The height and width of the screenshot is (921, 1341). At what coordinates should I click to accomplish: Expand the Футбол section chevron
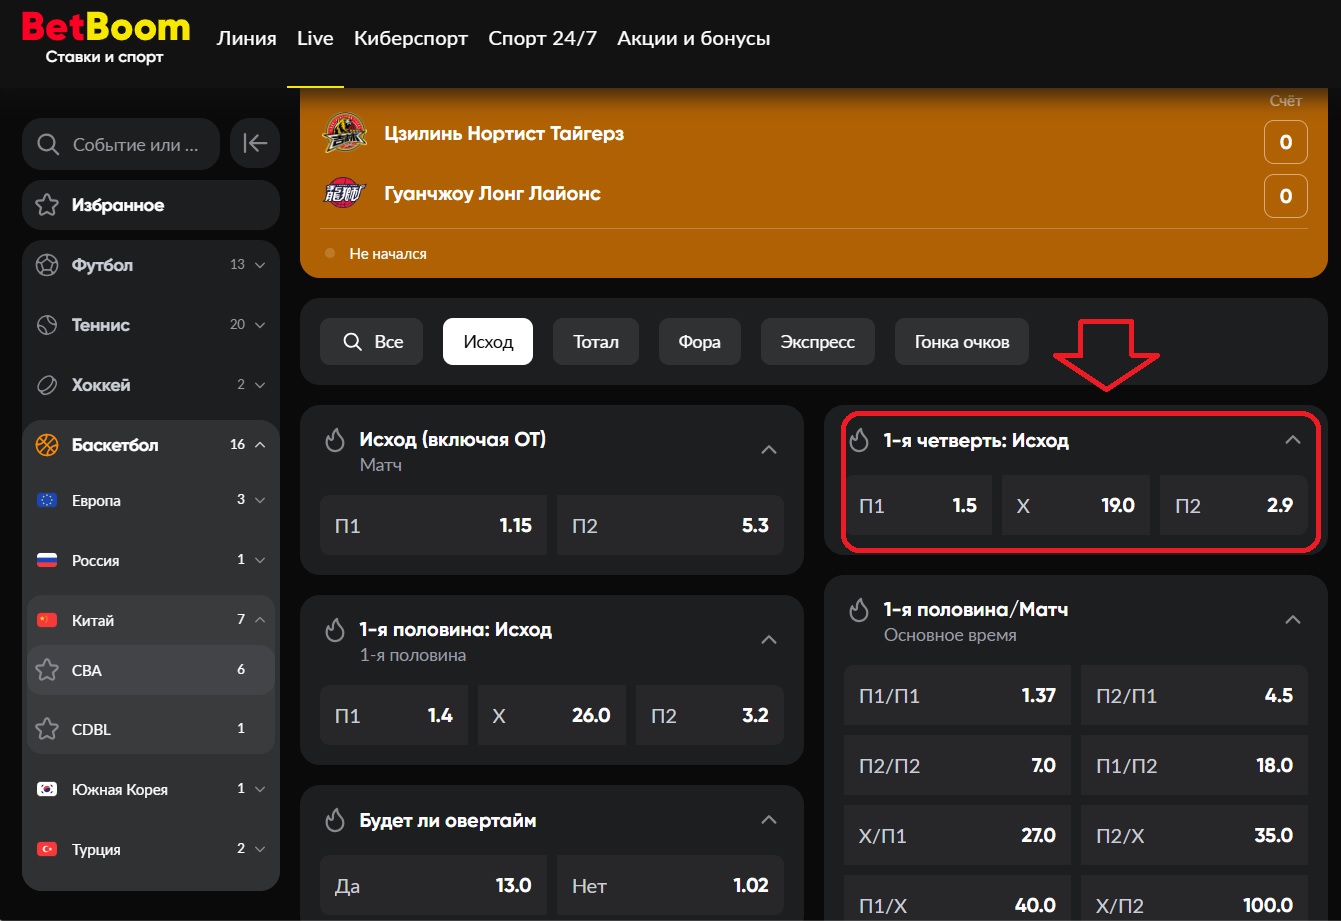(260, 265)
